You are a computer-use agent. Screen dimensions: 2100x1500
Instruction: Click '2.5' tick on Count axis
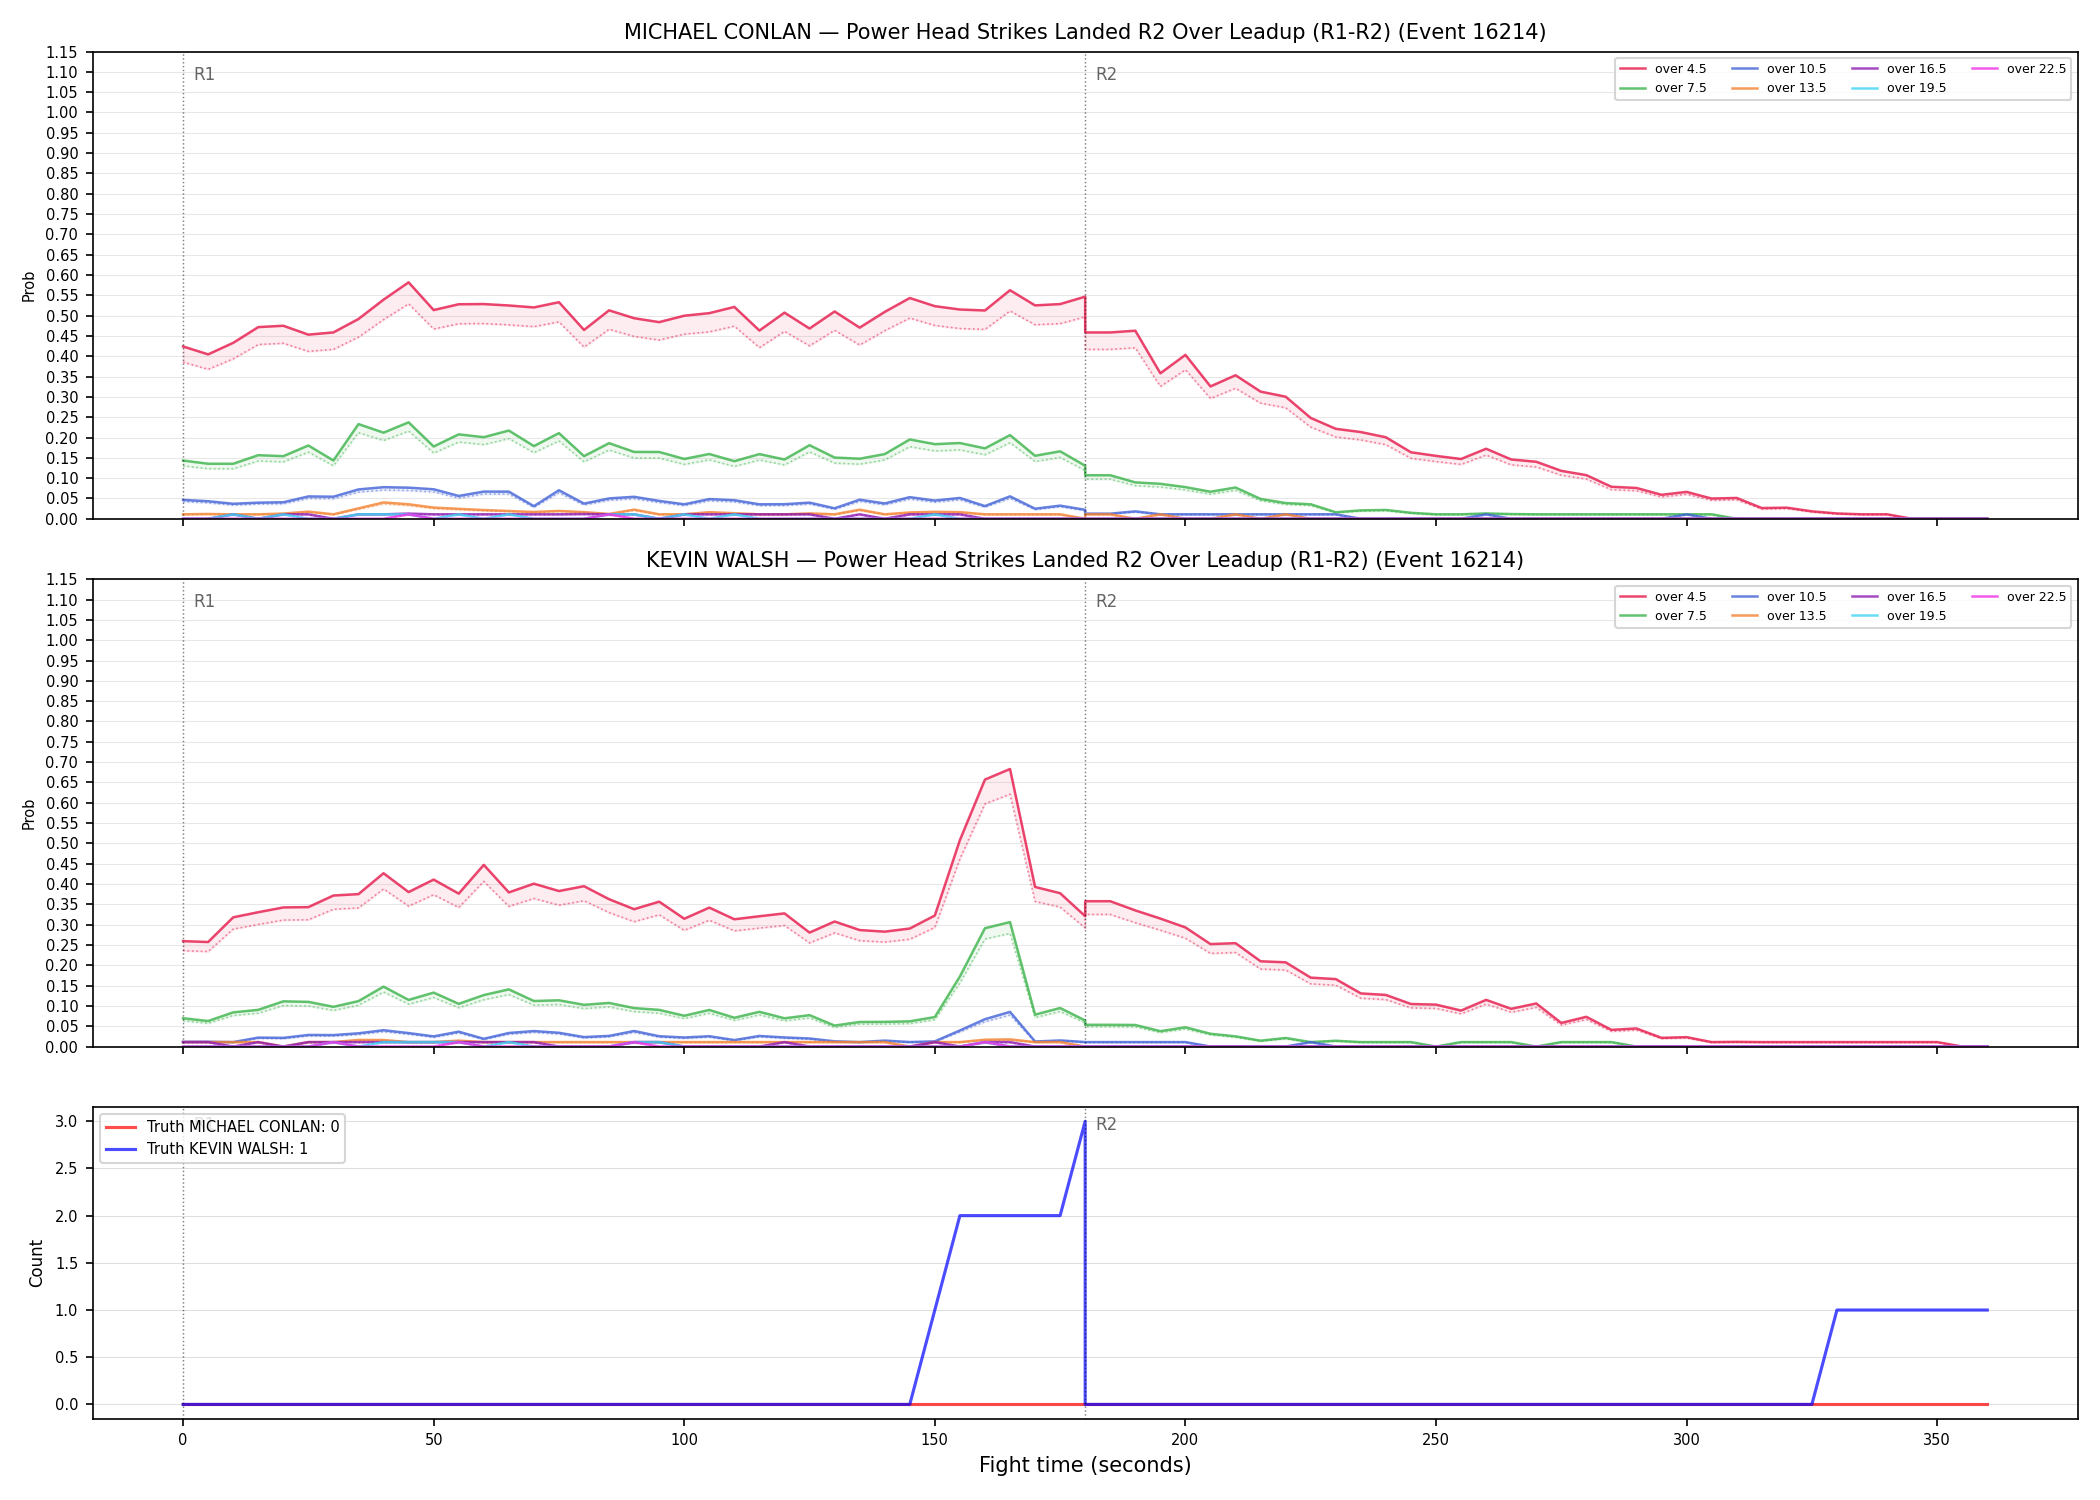point(66,1169)
